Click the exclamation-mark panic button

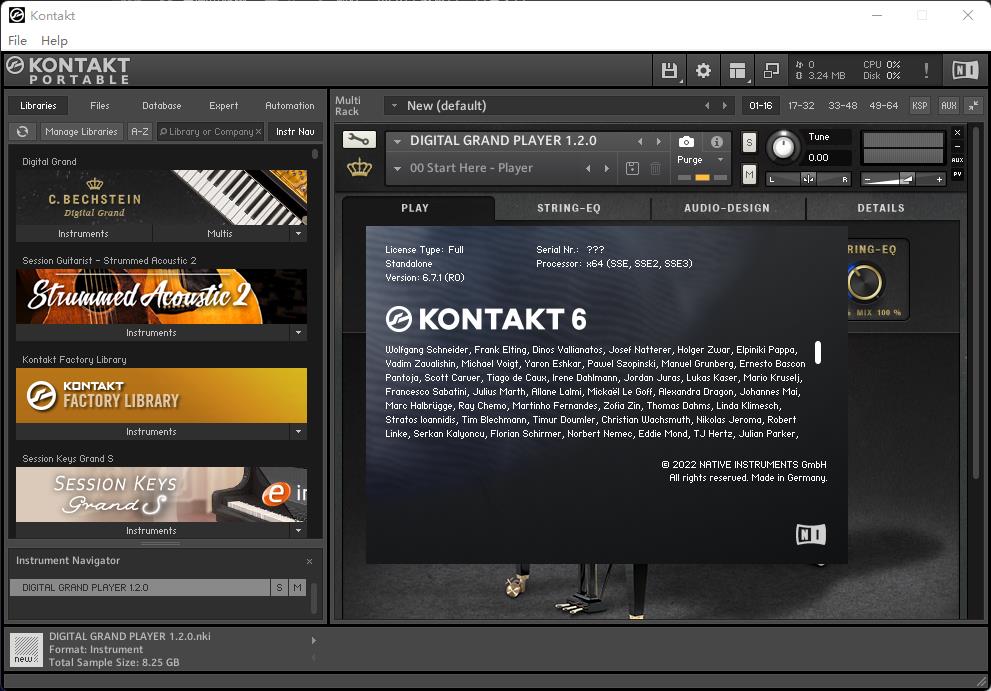(x=926, y=70)
